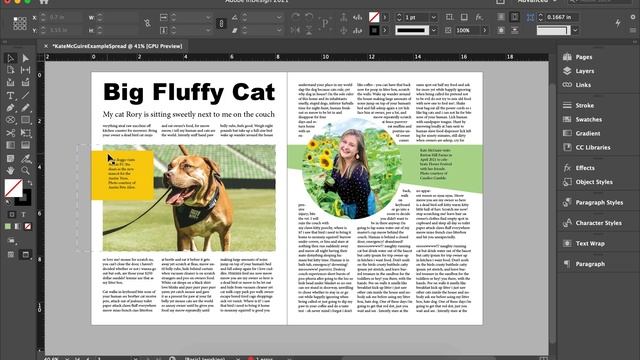
Task: Click the reference point locator grid
Action: pyautogui.click(x=20, y=23)
